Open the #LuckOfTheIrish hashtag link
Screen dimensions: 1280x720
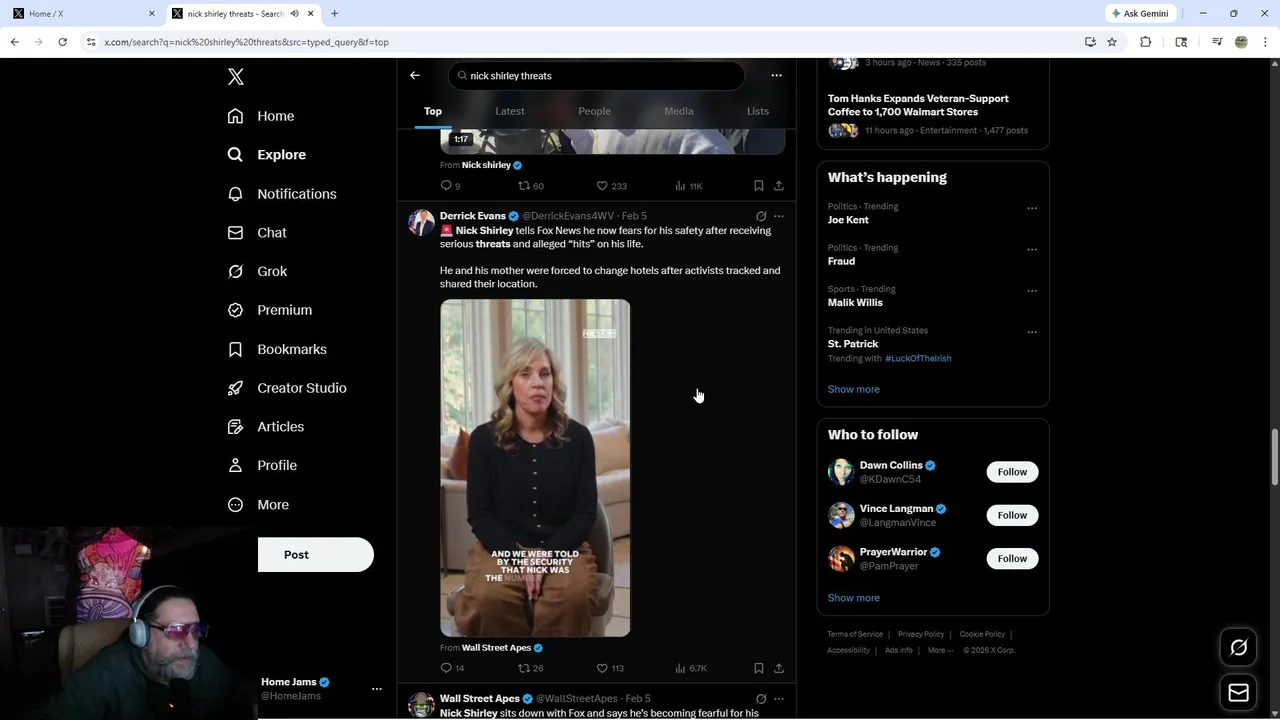coord(918,358)
